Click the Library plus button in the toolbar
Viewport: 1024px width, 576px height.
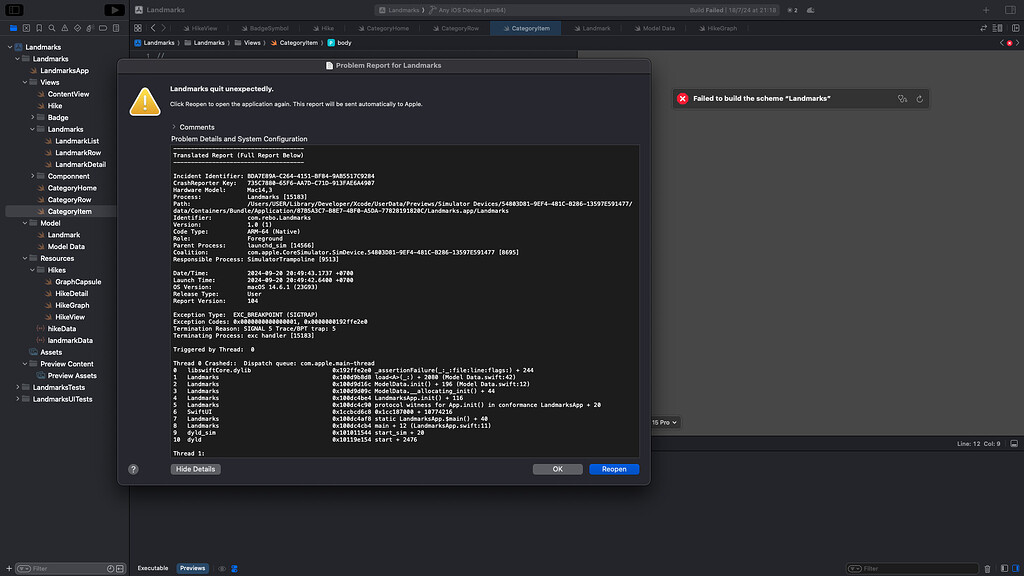985,9
